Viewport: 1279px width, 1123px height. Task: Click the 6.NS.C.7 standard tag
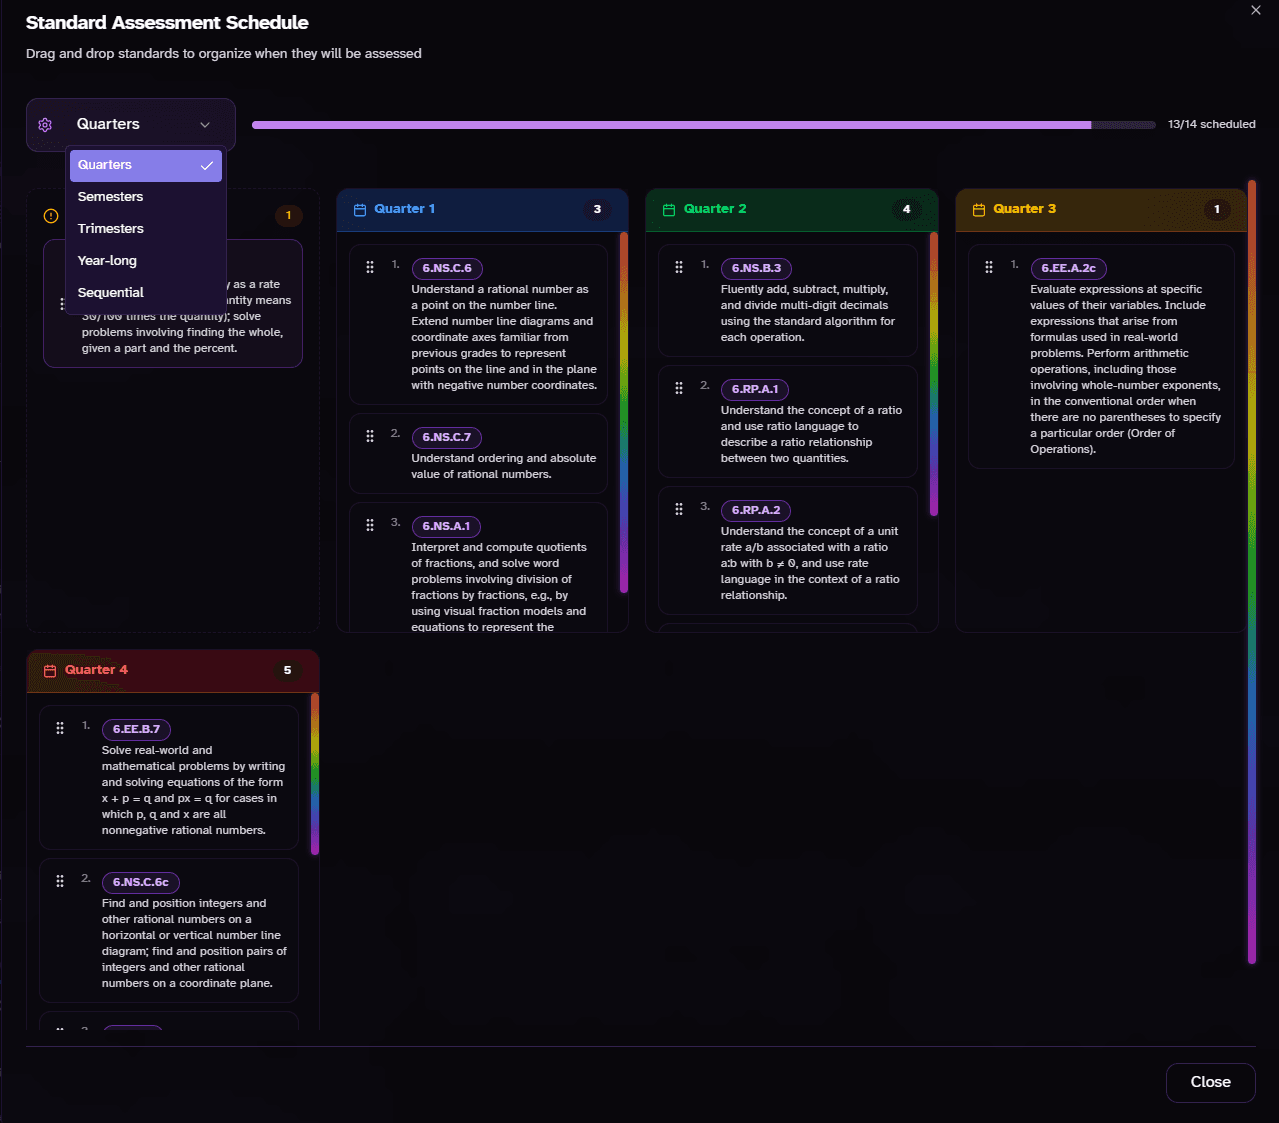click(447, 437)
